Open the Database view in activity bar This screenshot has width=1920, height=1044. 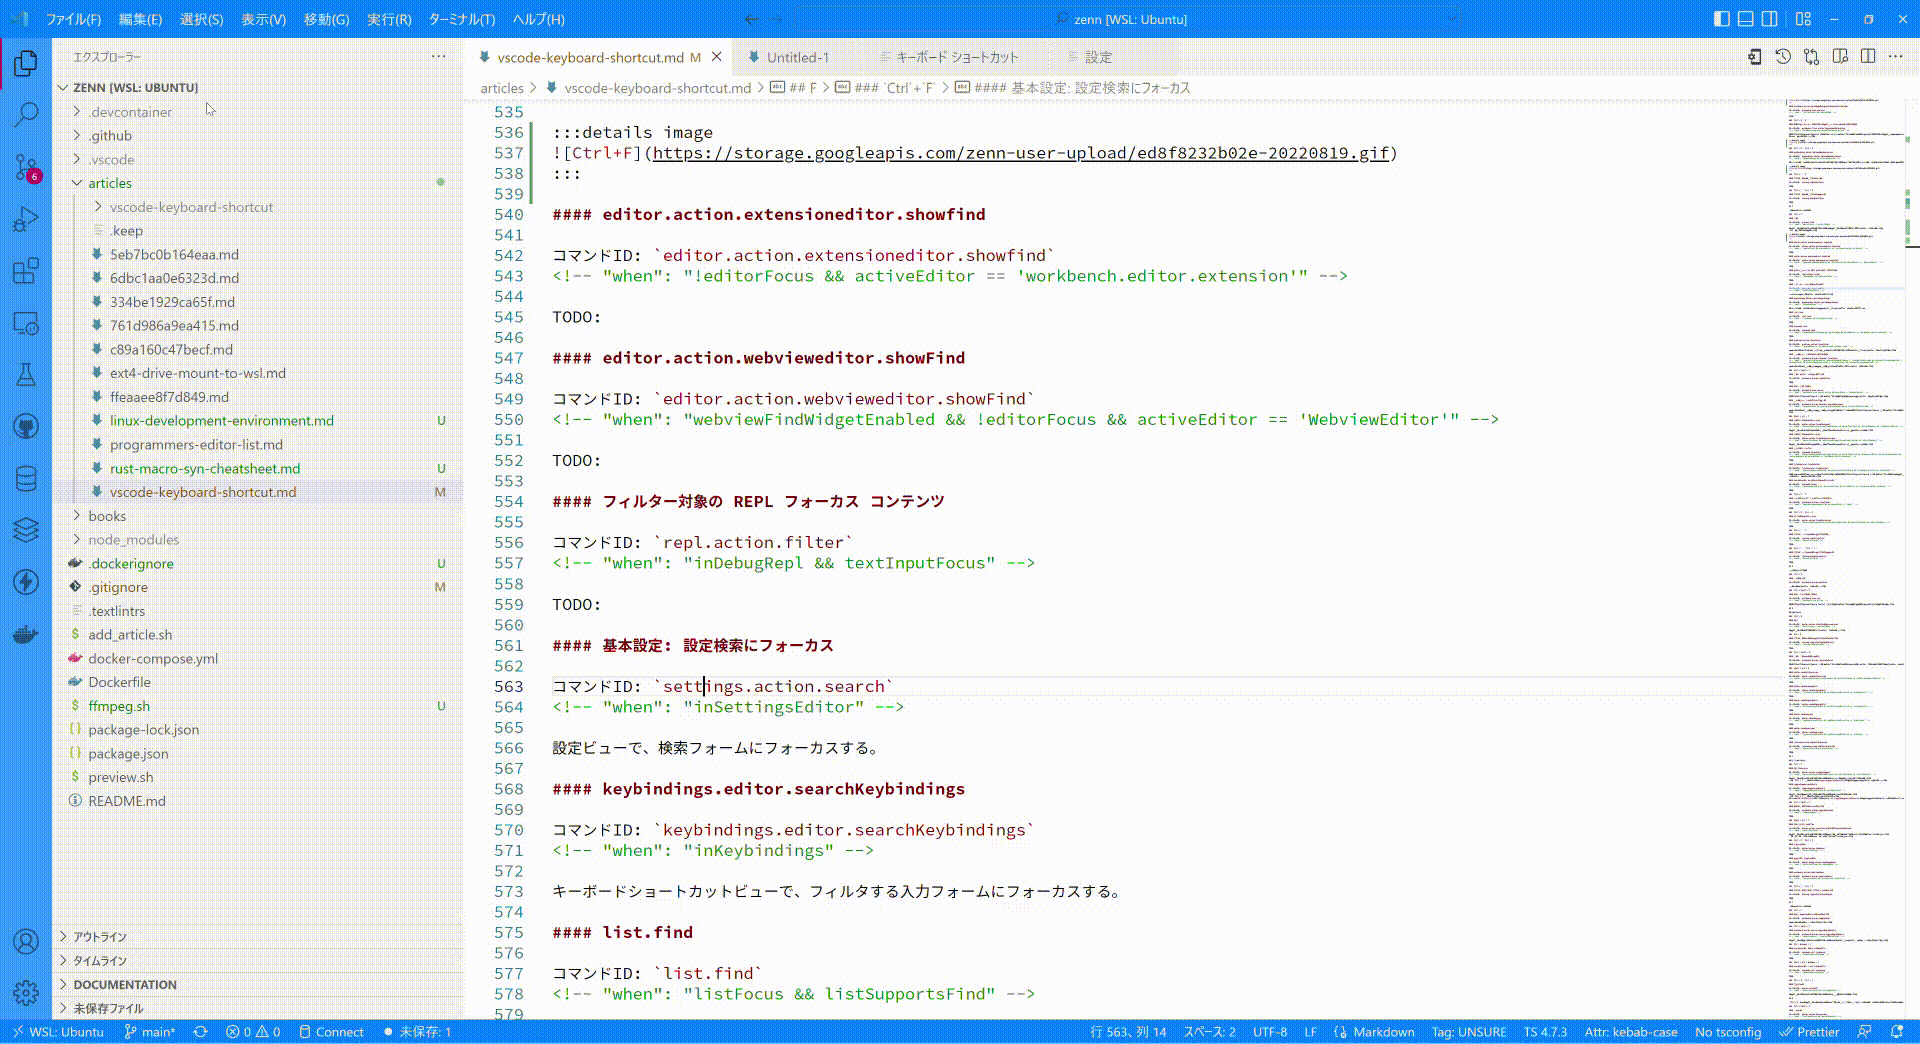(x=26, y=479)
